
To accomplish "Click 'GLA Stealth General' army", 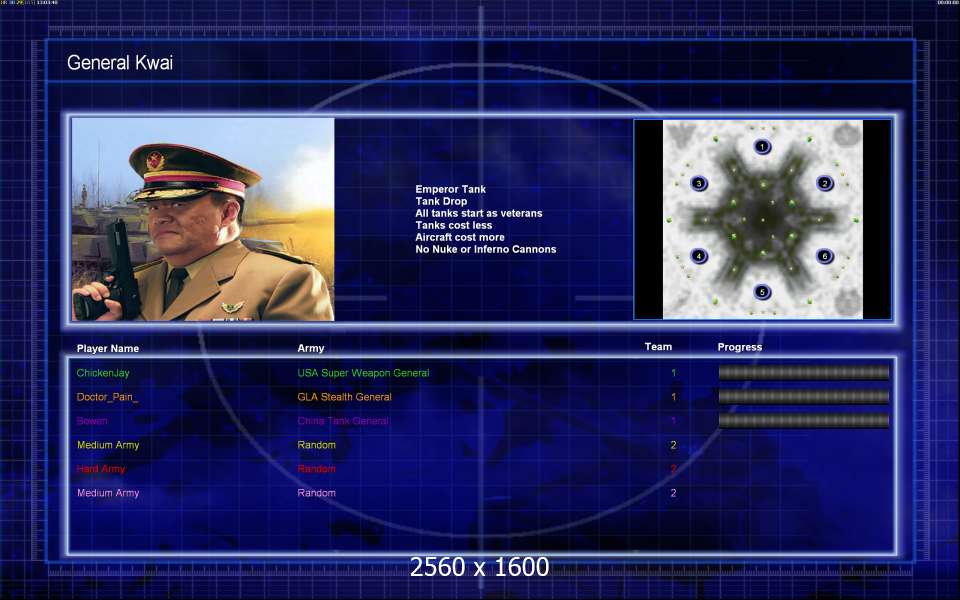I will (344, 397).
